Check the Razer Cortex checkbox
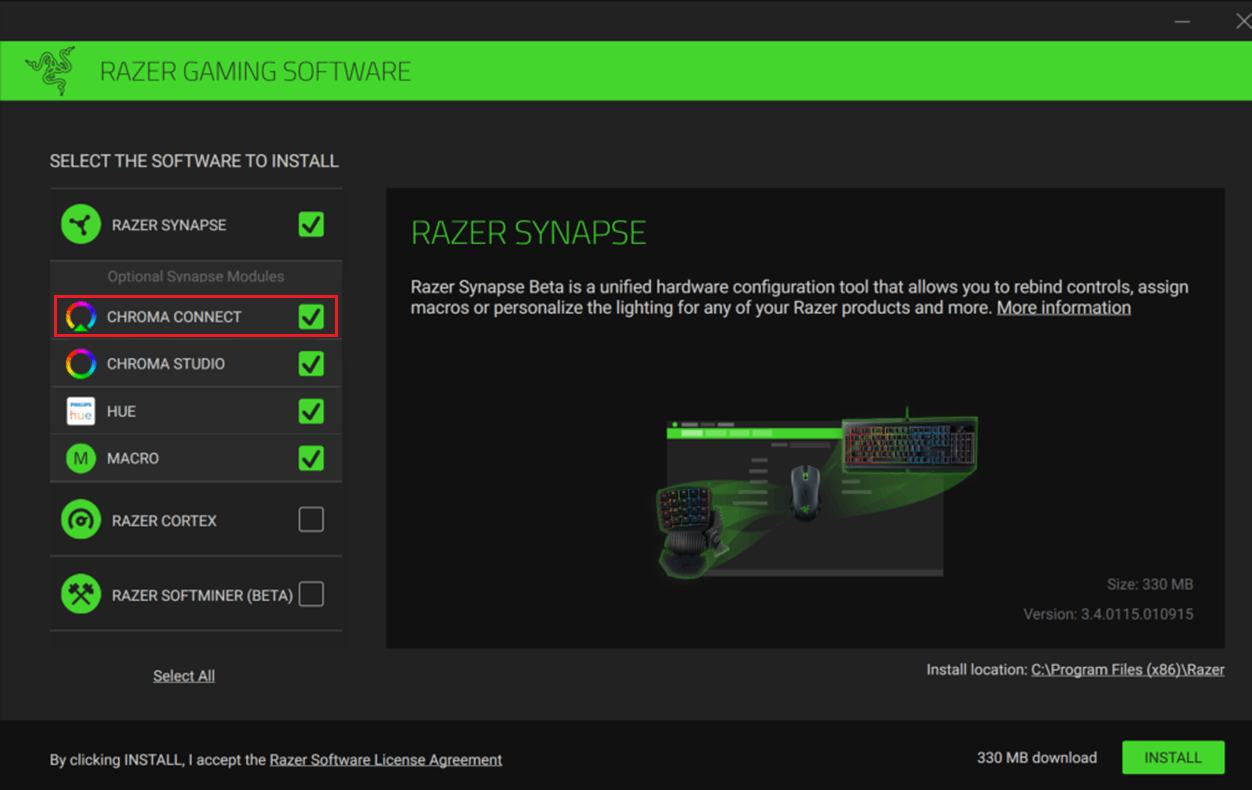Screen dimensions: 1252x790 coord(311,519)
